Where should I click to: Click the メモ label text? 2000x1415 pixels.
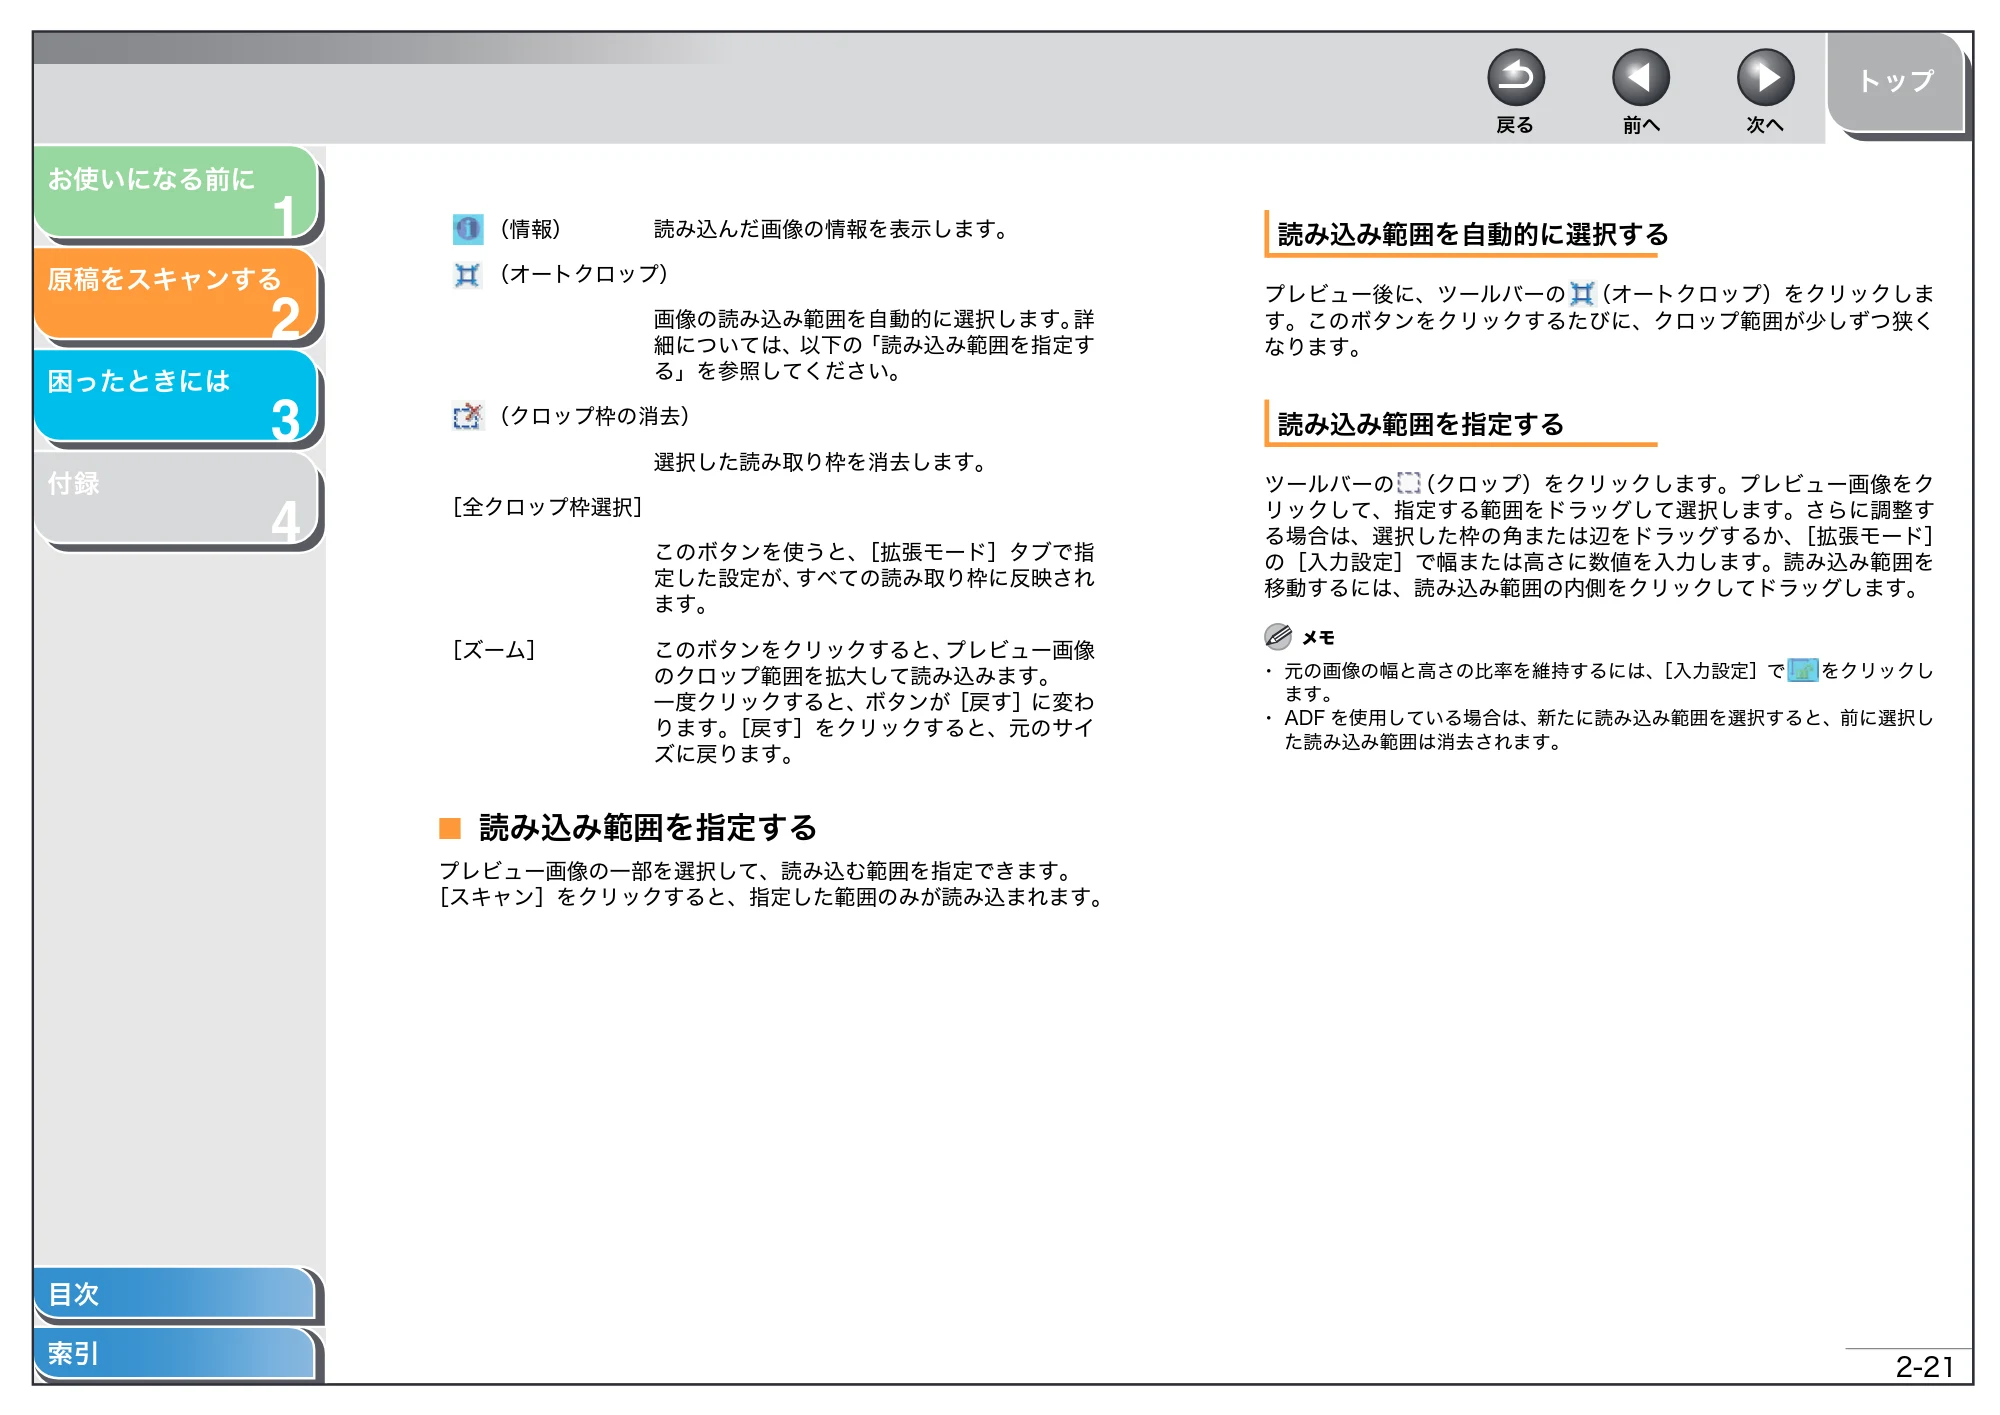pos(1318,637)
